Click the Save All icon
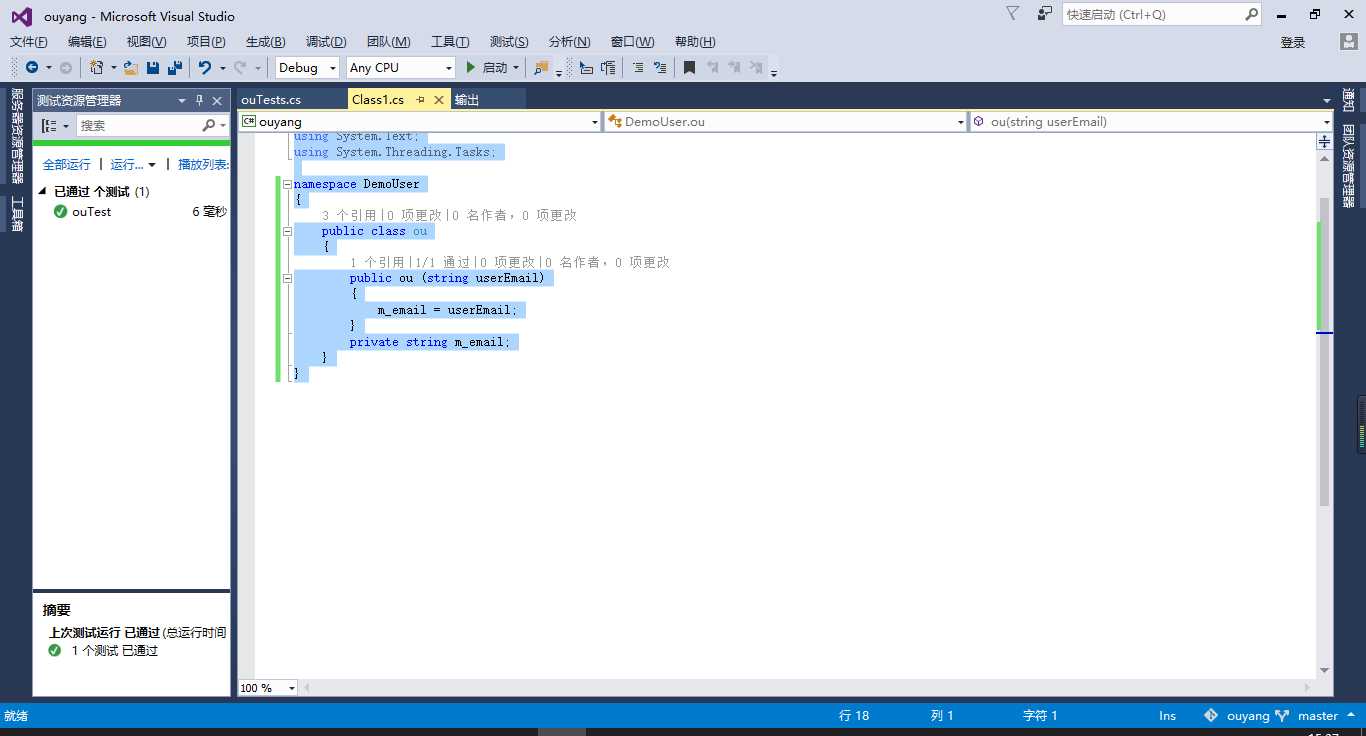1366x736 pixels. tap(175, 68)
